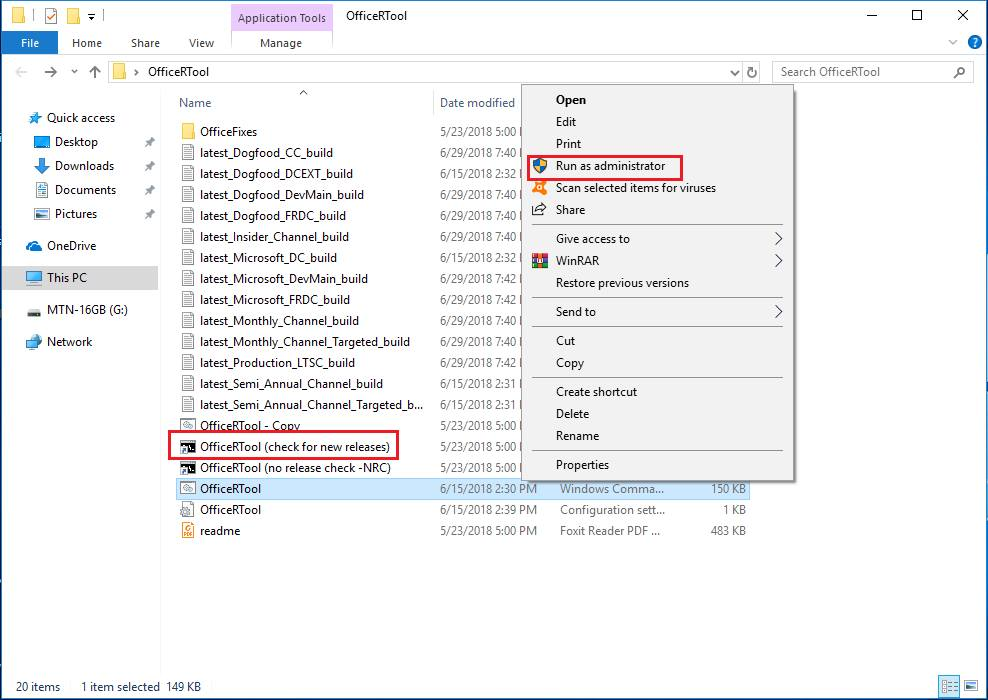
Task: Select the OfficeRTool configuration settings file icon
Action: 188,510
